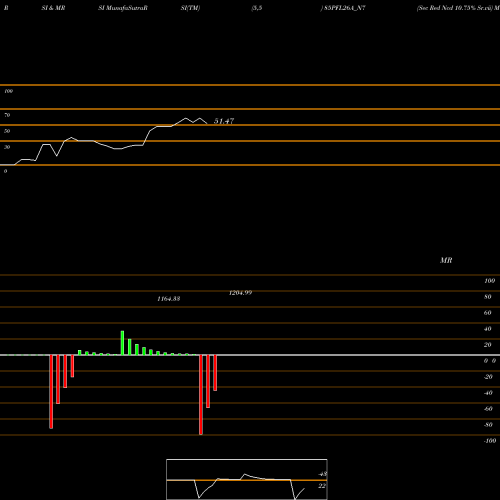Click the -20 label on MR axis
The image size is (500, 500).
pyautogui.click(x=488, y=377)
